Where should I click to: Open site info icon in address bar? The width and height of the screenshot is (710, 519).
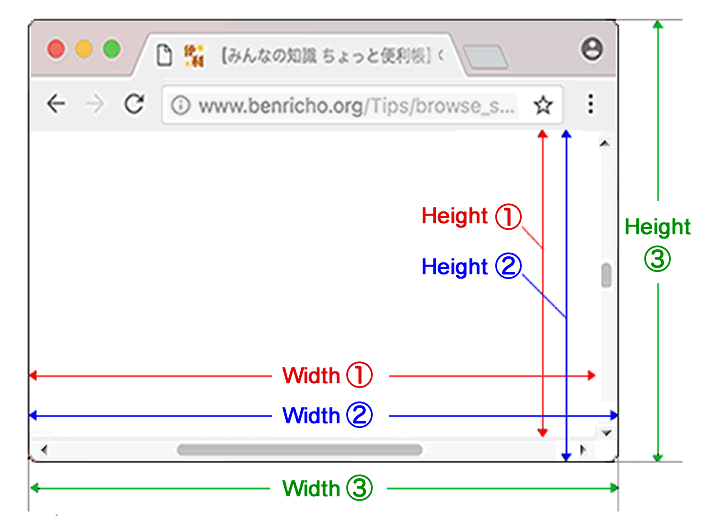coord(180,105)
